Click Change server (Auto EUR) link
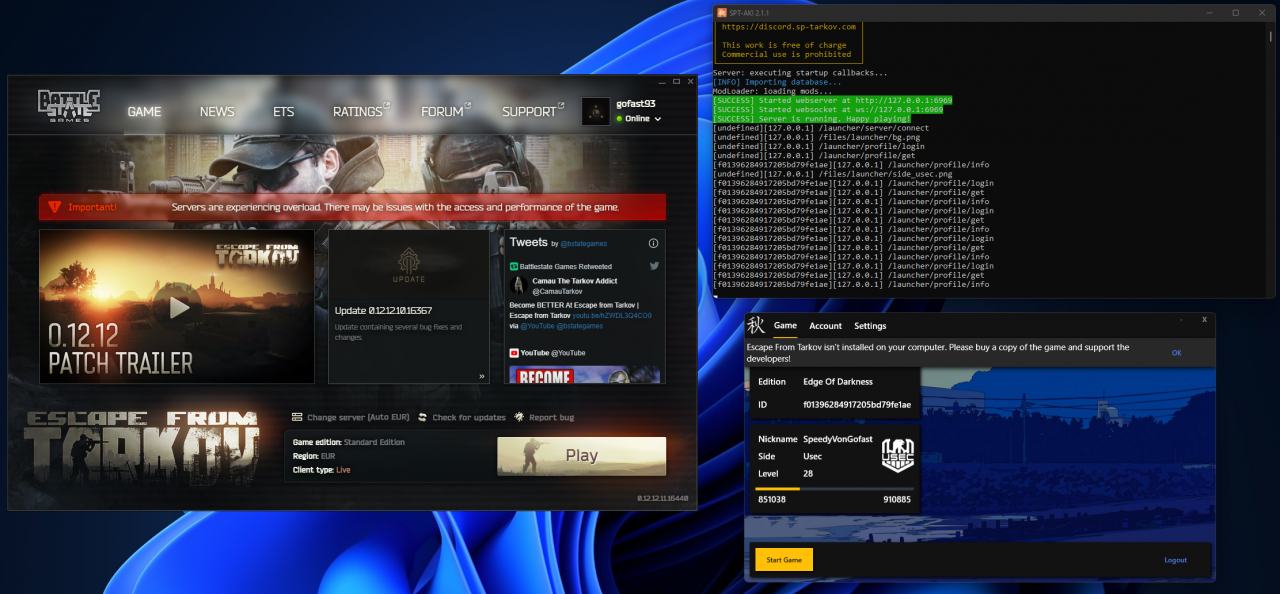 coord(357,417)
